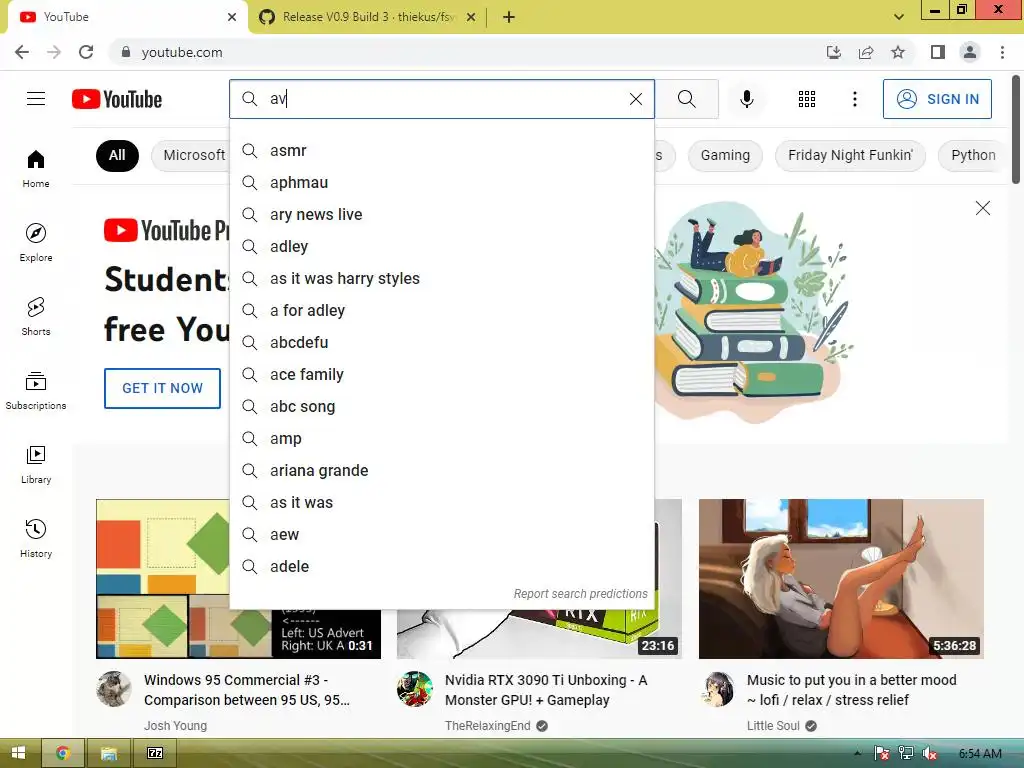This screenshot has height=768, width=1024.
Task: Open a new browser tab
Action: click(x=509, y=17)
